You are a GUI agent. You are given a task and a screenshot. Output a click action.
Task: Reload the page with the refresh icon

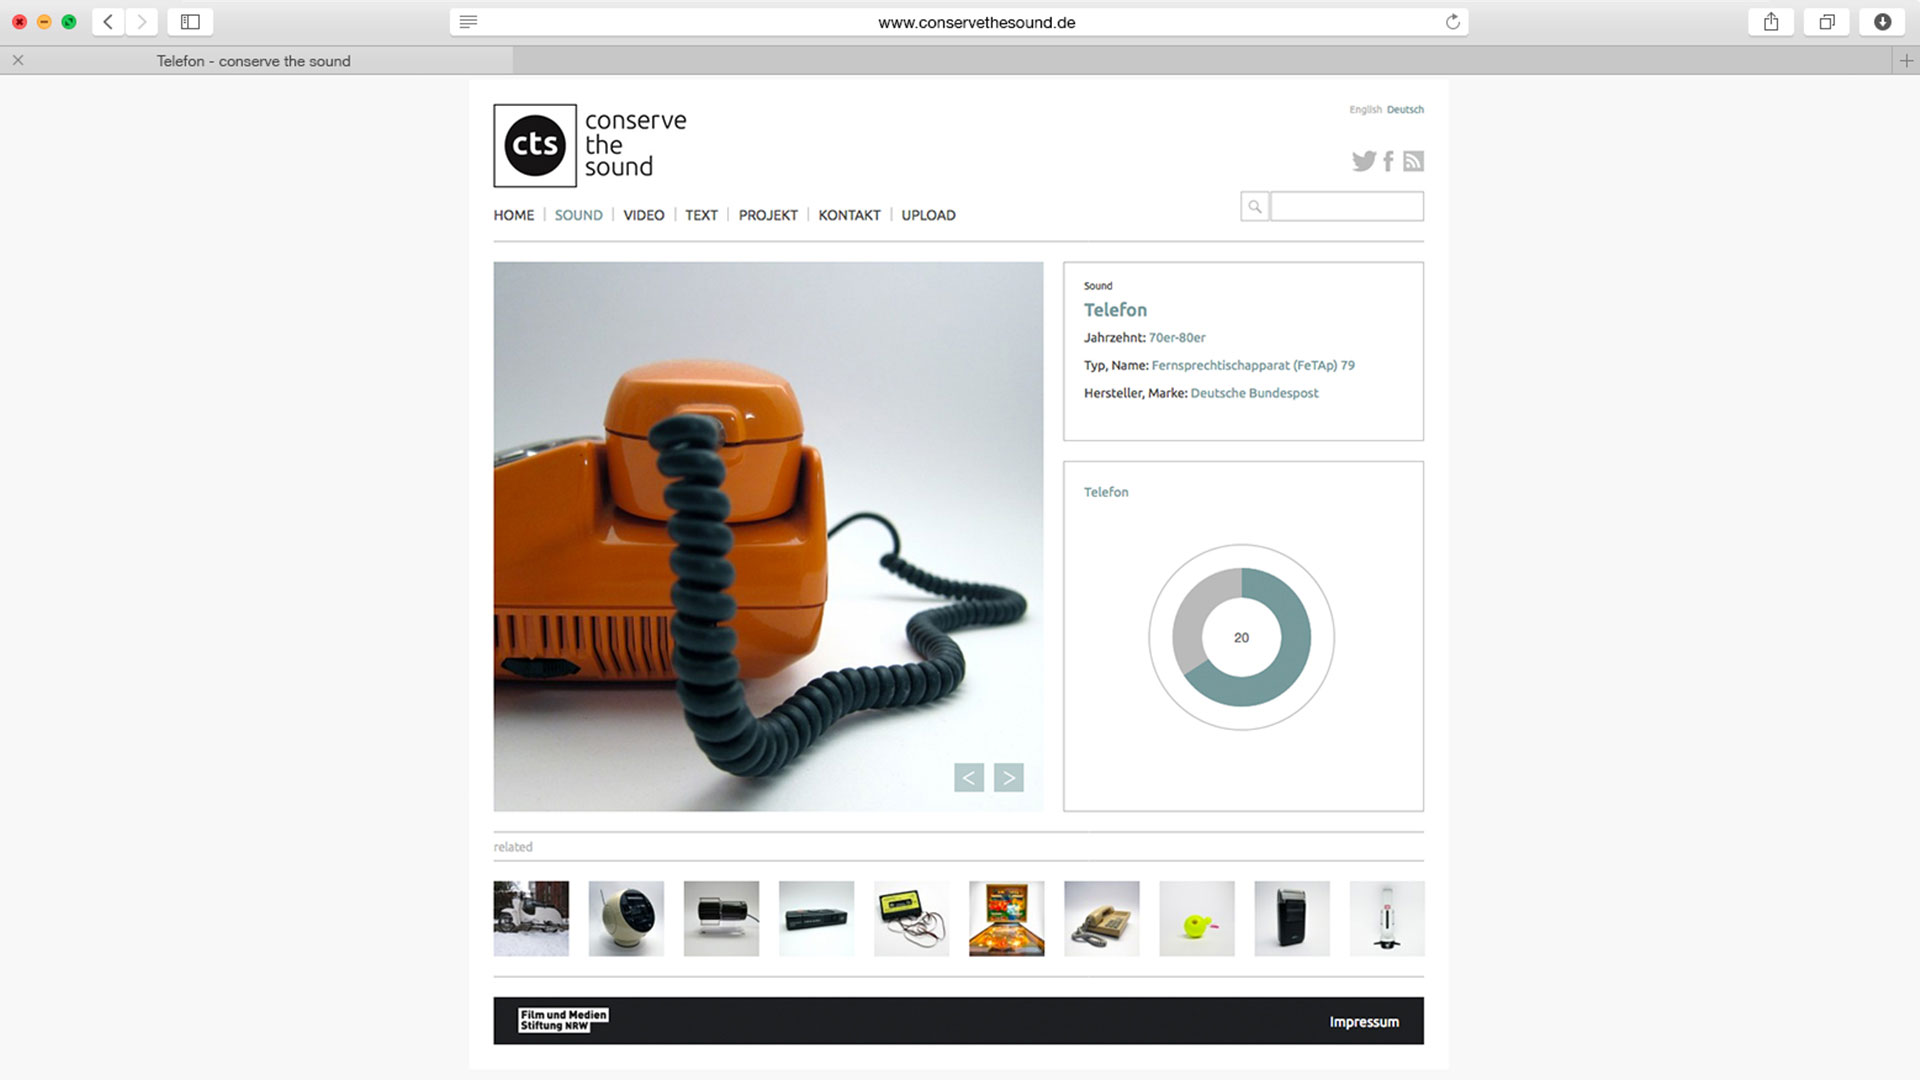point(1452,22)
